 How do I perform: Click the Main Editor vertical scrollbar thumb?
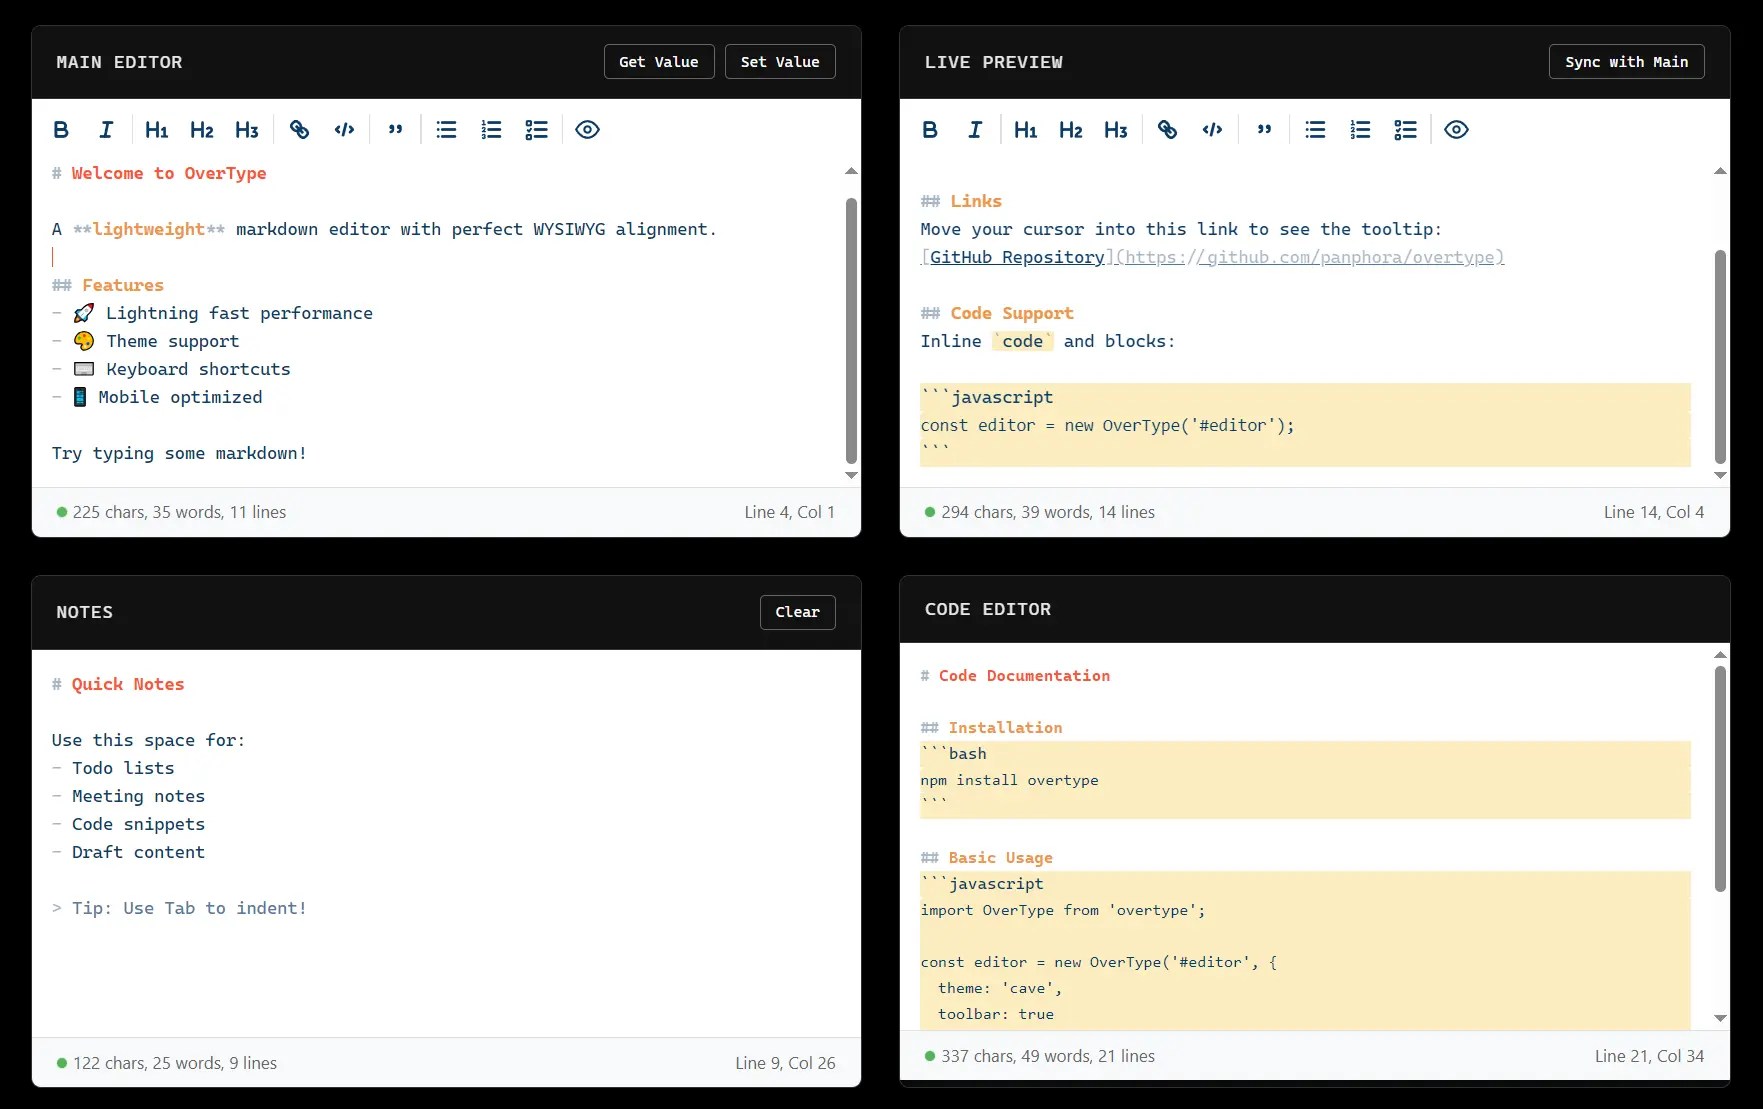[851, 330]
